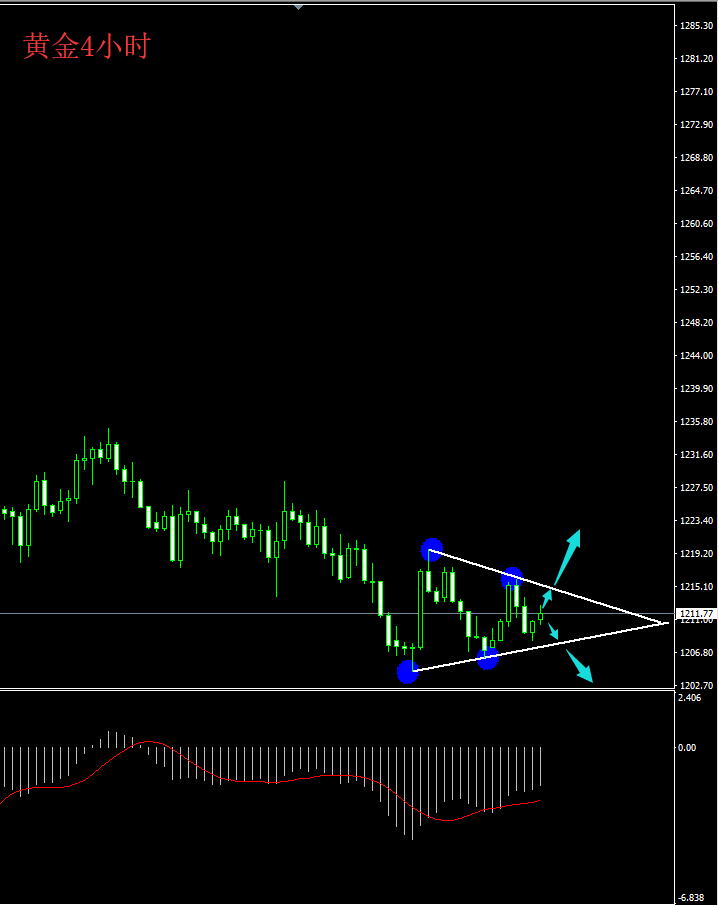Click the chart shift triangle marker at top
Viewport: 719px width, 905px height.
tap(298, 8)
